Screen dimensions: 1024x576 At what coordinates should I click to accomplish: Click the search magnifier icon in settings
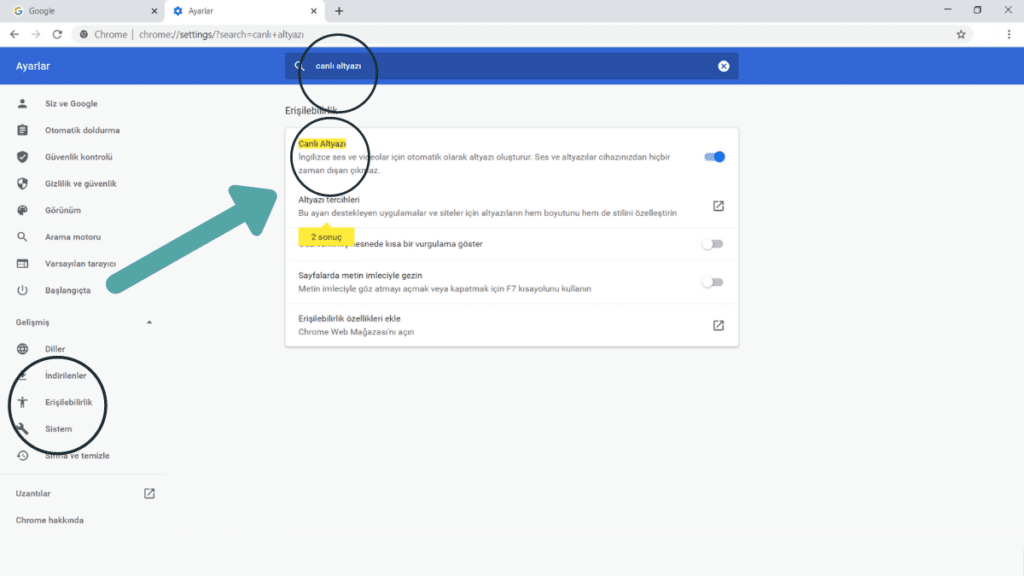299,66
